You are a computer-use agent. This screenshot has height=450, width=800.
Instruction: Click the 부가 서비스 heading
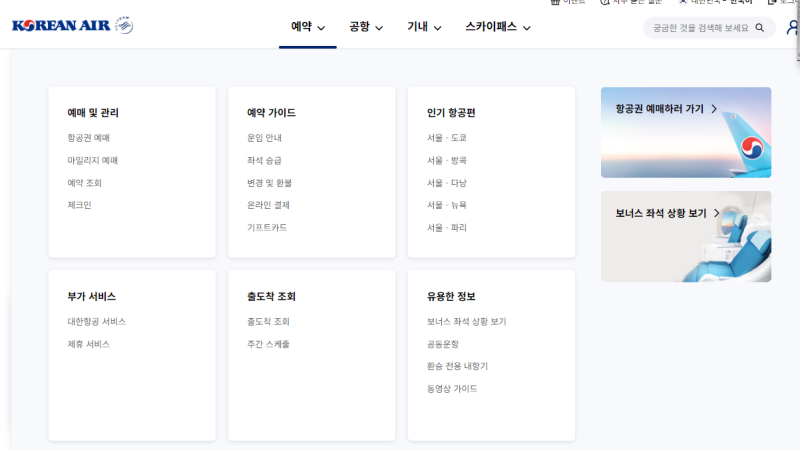[x=92, y=296]
